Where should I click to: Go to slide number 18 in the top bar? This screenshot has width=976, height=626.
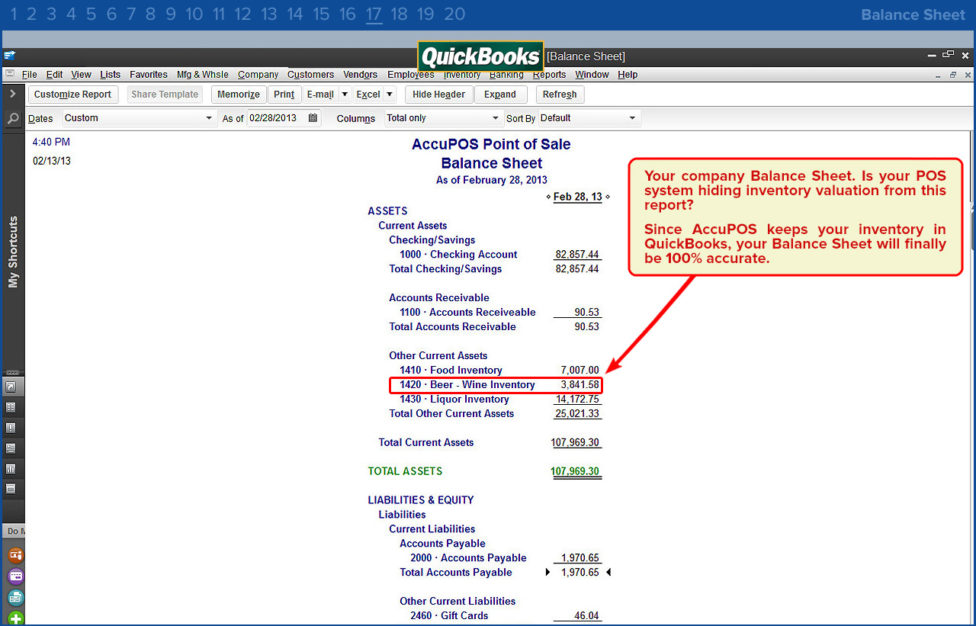click(x=399, y=14)
